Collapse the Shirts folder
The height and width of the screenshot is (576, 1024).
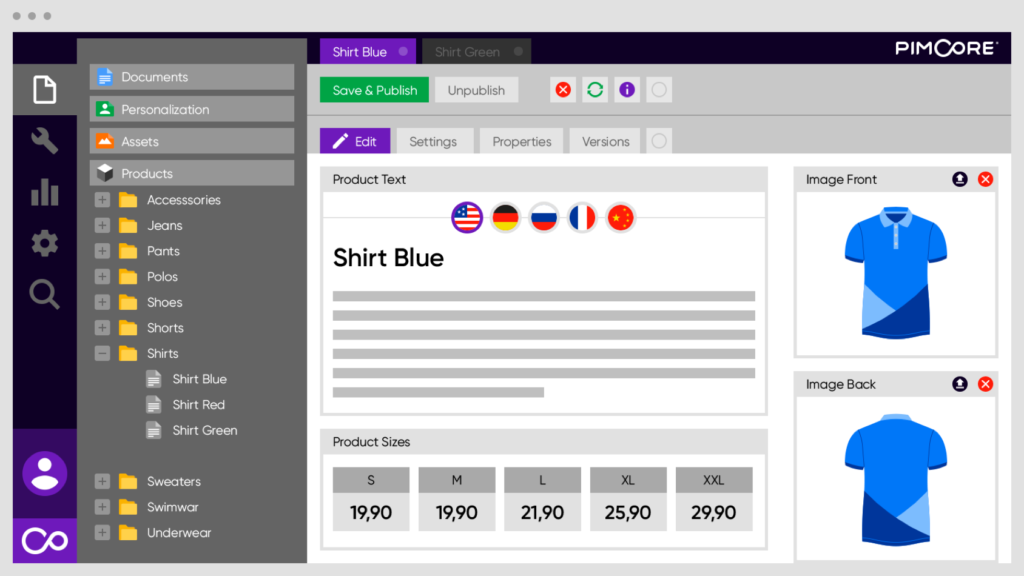pos(102,353)
